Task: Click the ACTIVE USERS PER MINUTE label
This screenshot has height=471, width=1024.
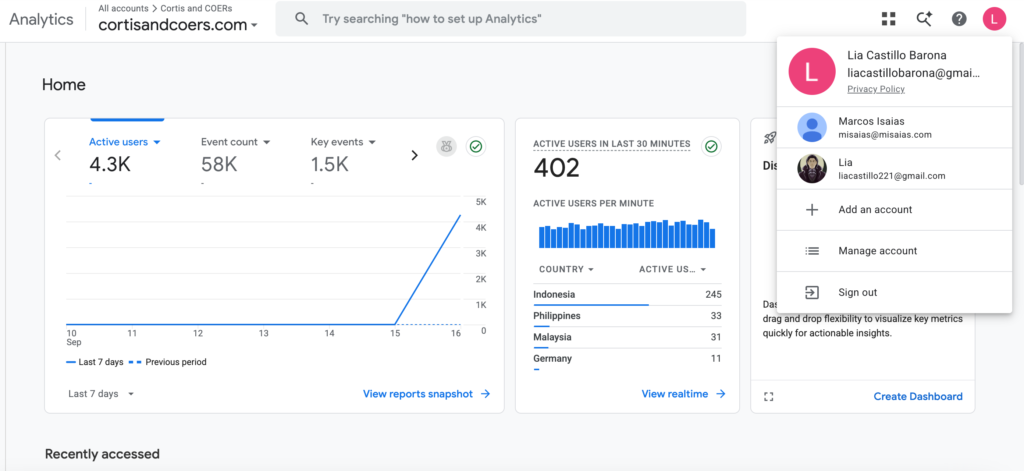Action: 594,203
